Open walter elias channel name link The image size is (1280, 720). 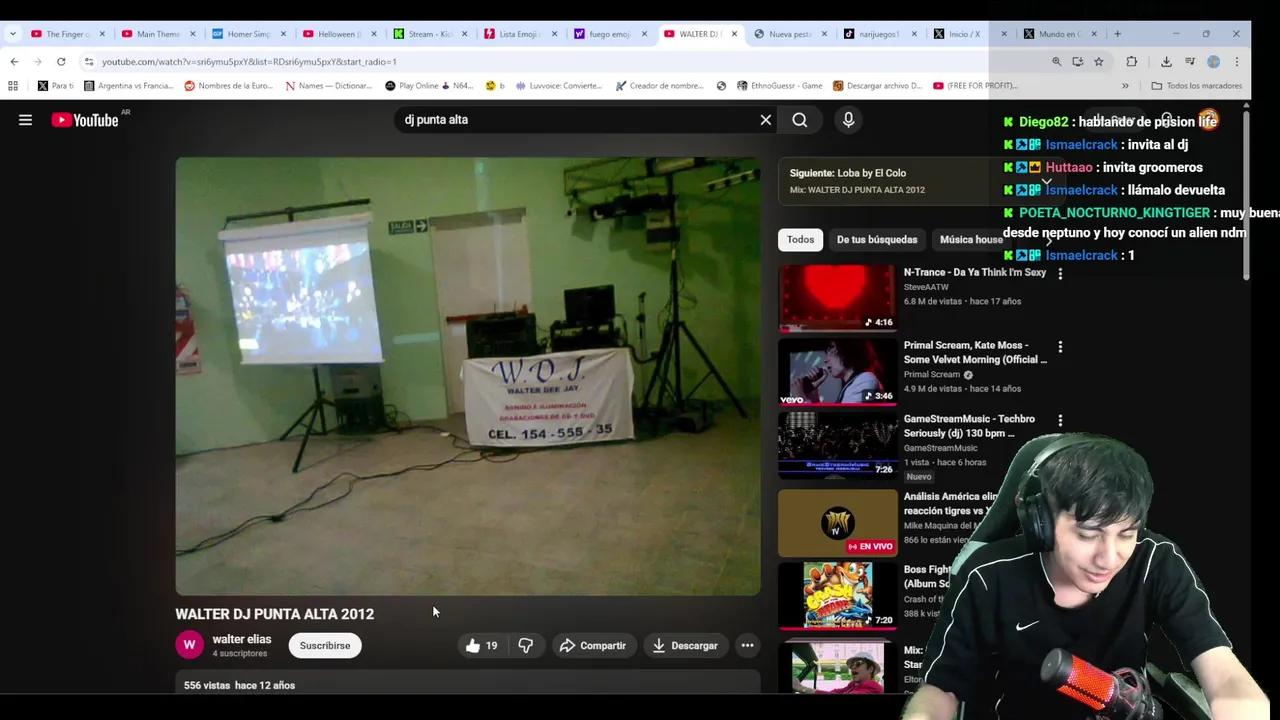pos(242,639)
